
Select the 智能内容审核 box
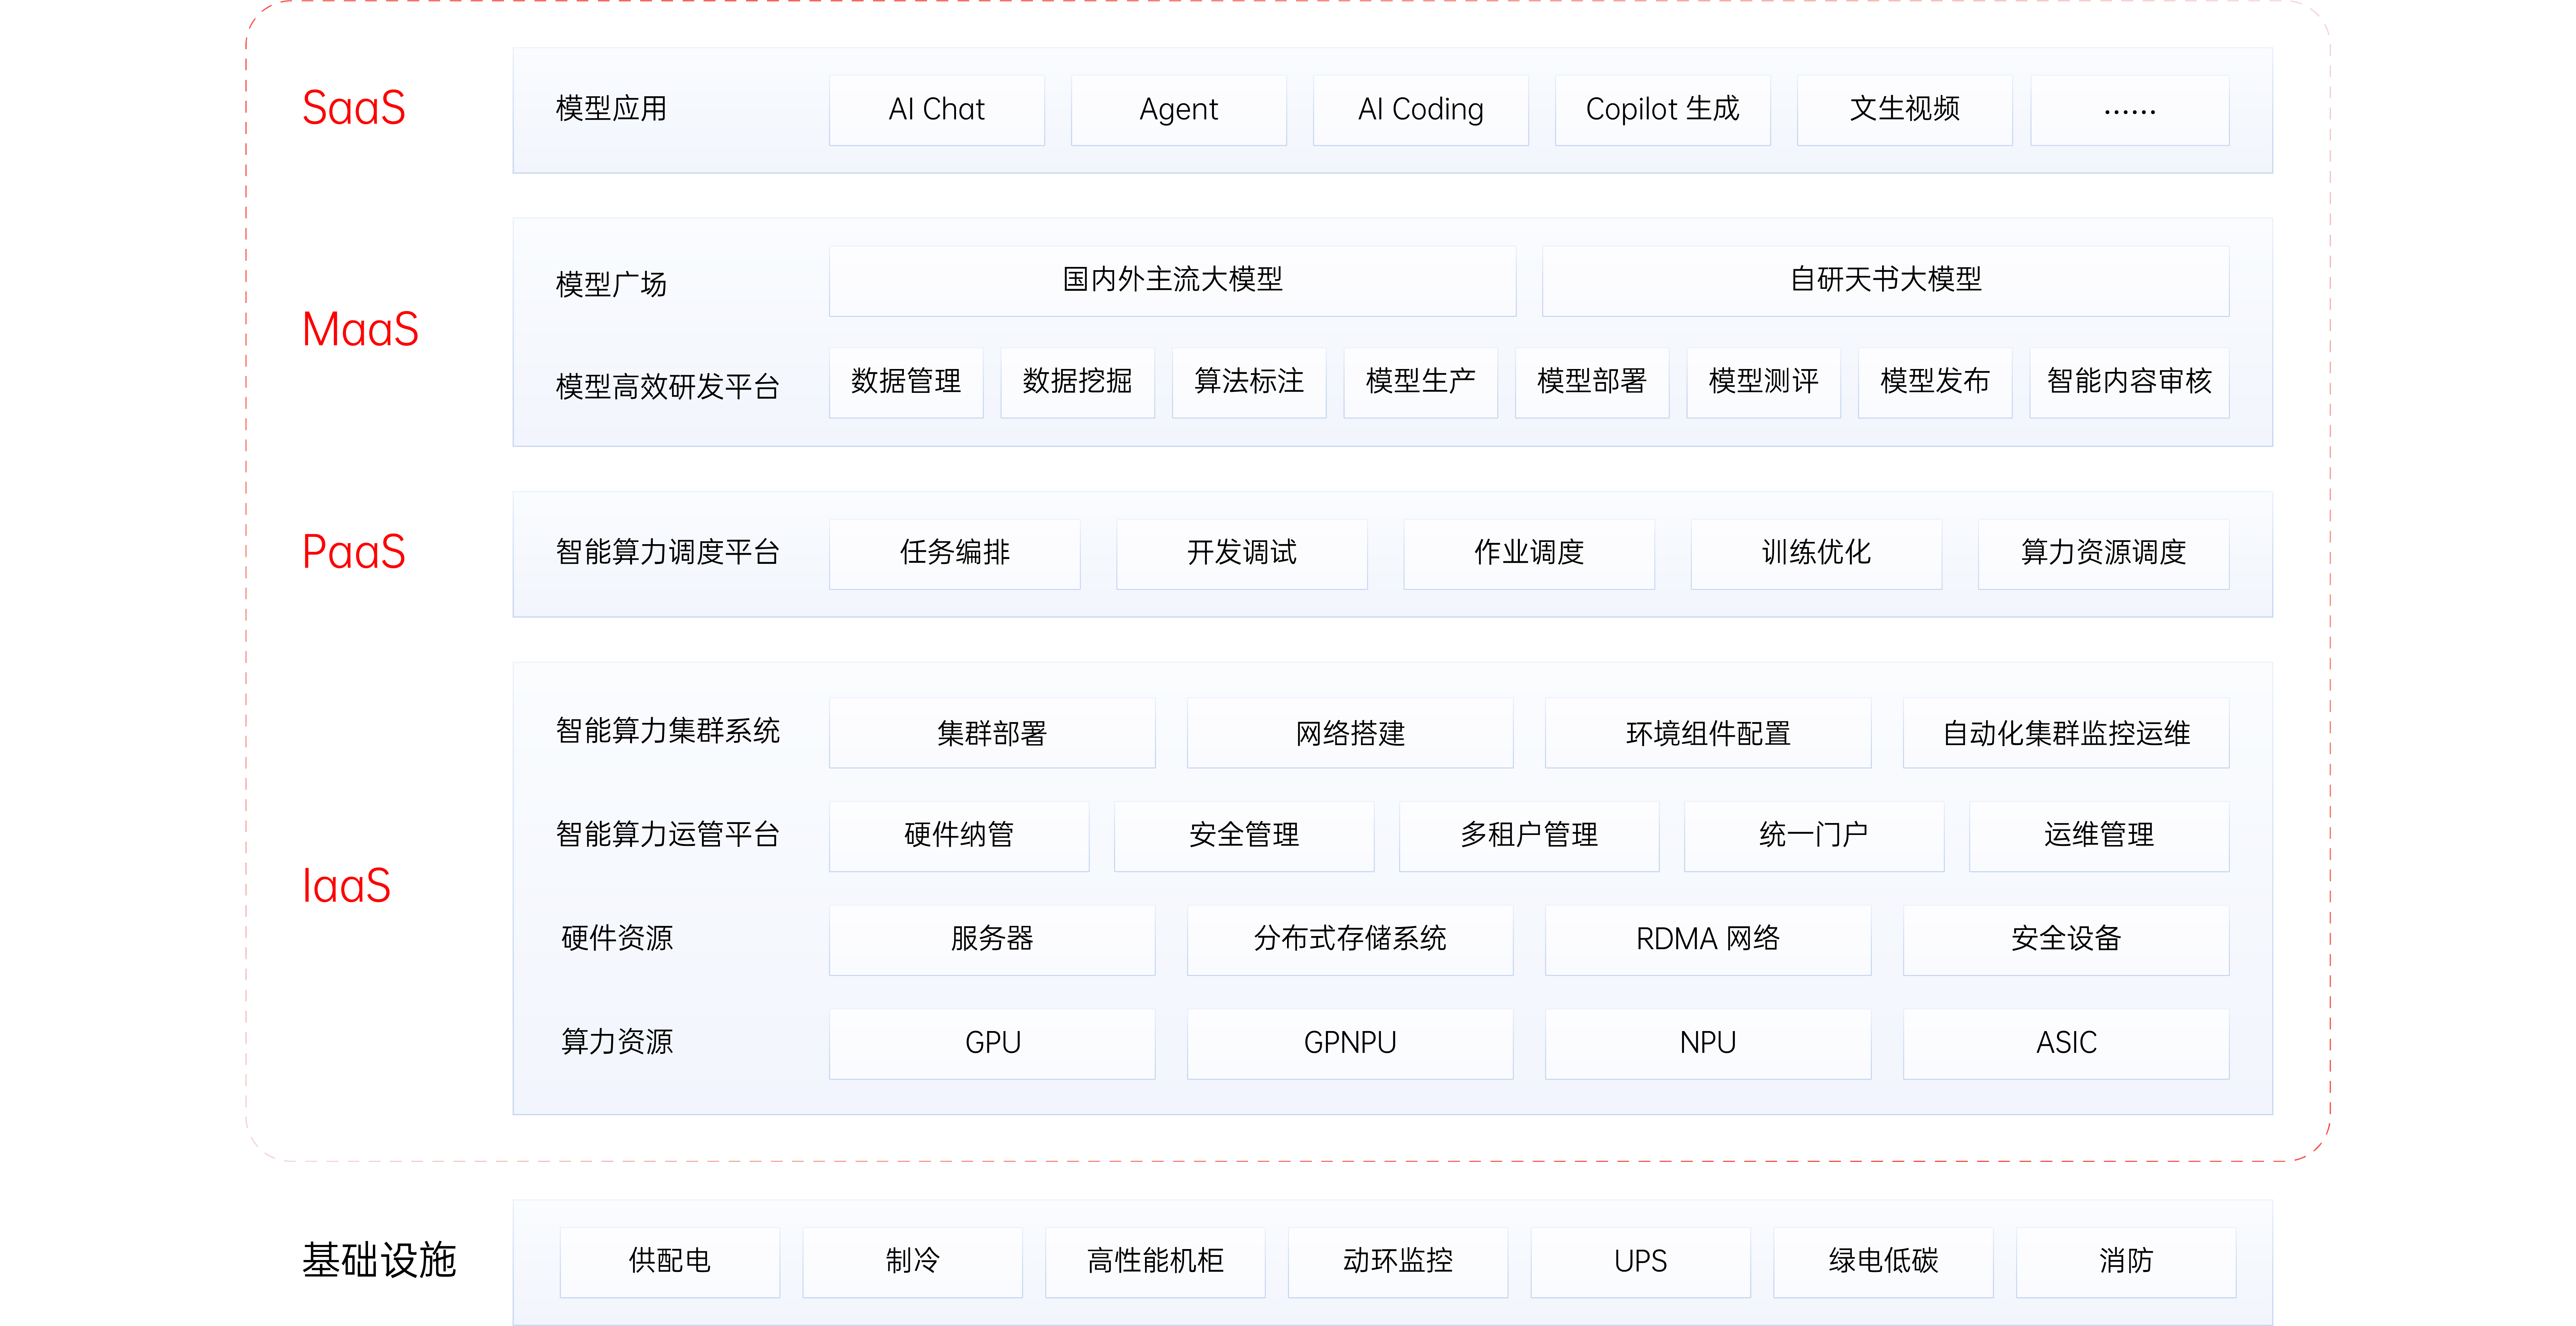2130,383
